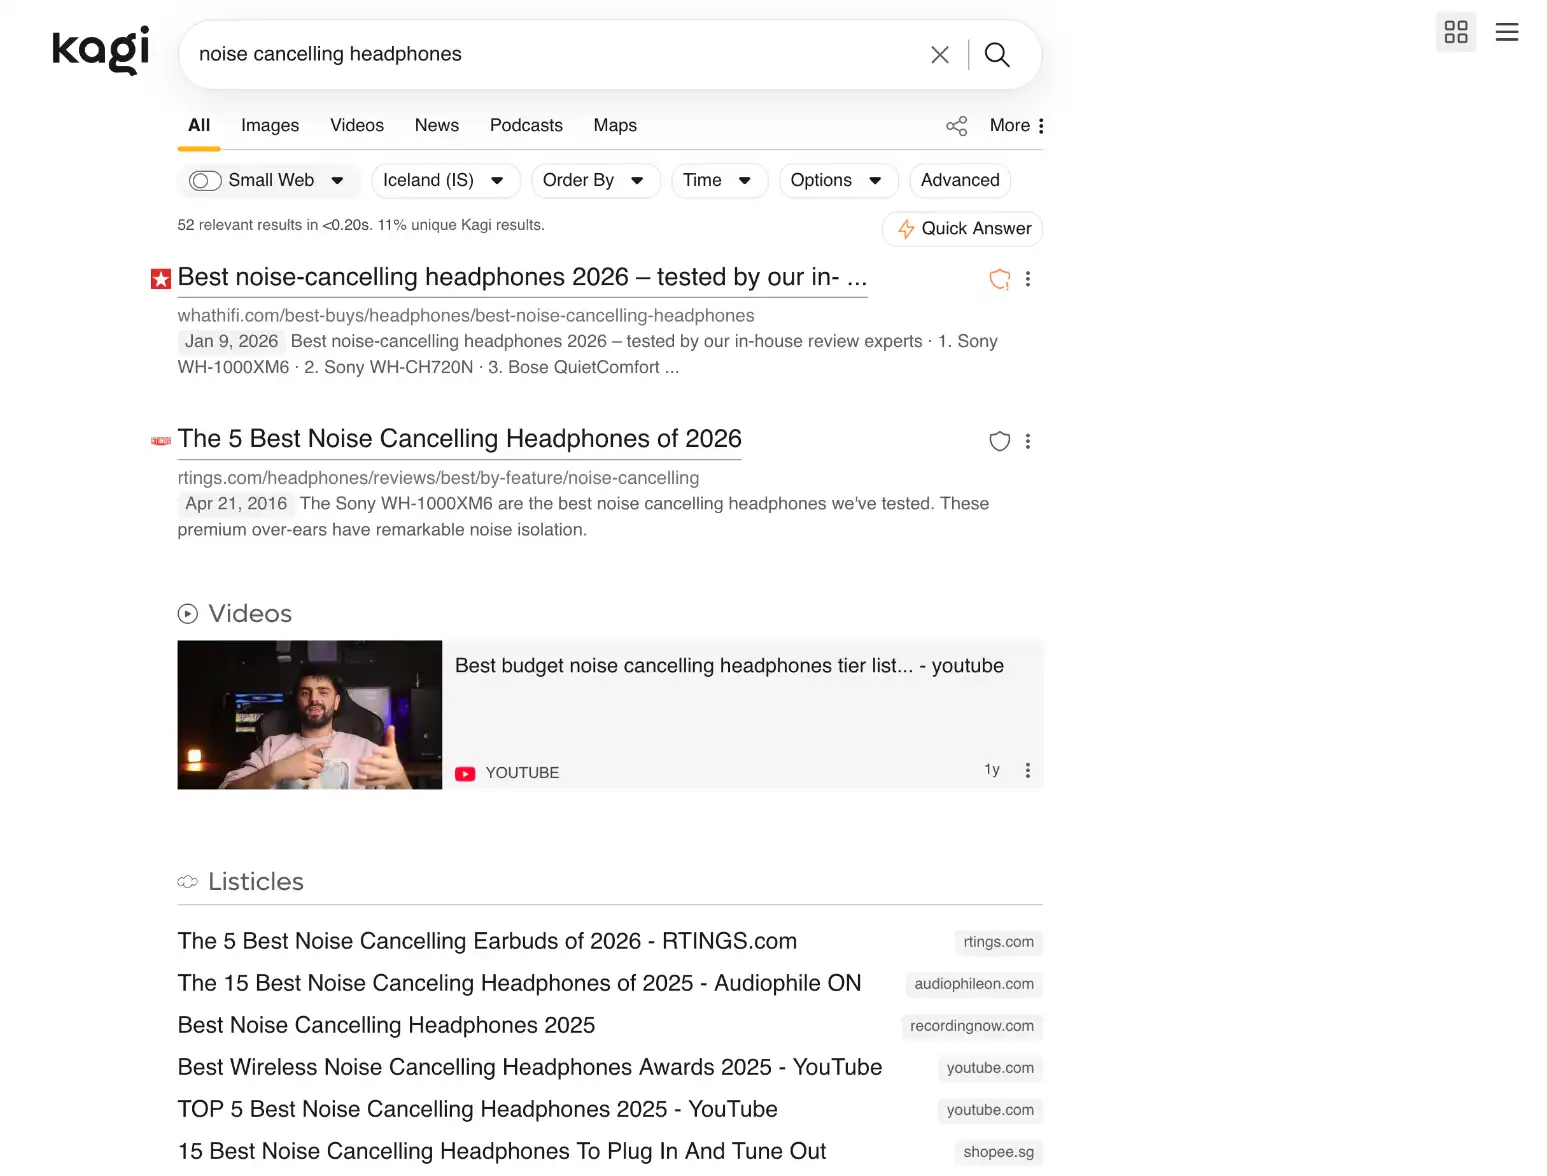Click the orange shield icon on the whathifi result
The width and height of the screenshot is (1547, 1176).
tap(999, 278)
